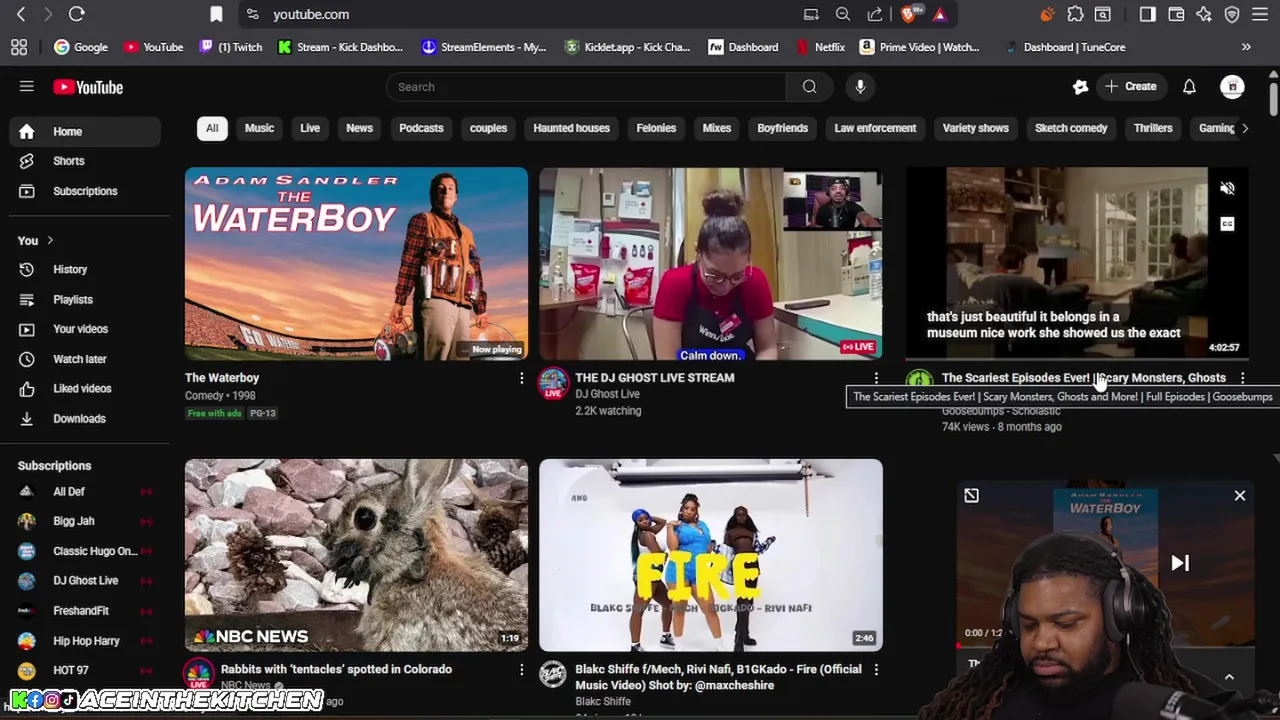The width and height of the screenshot is (1280, 720).
Task: Click the search magnifier button
Action: click(809, 87)
